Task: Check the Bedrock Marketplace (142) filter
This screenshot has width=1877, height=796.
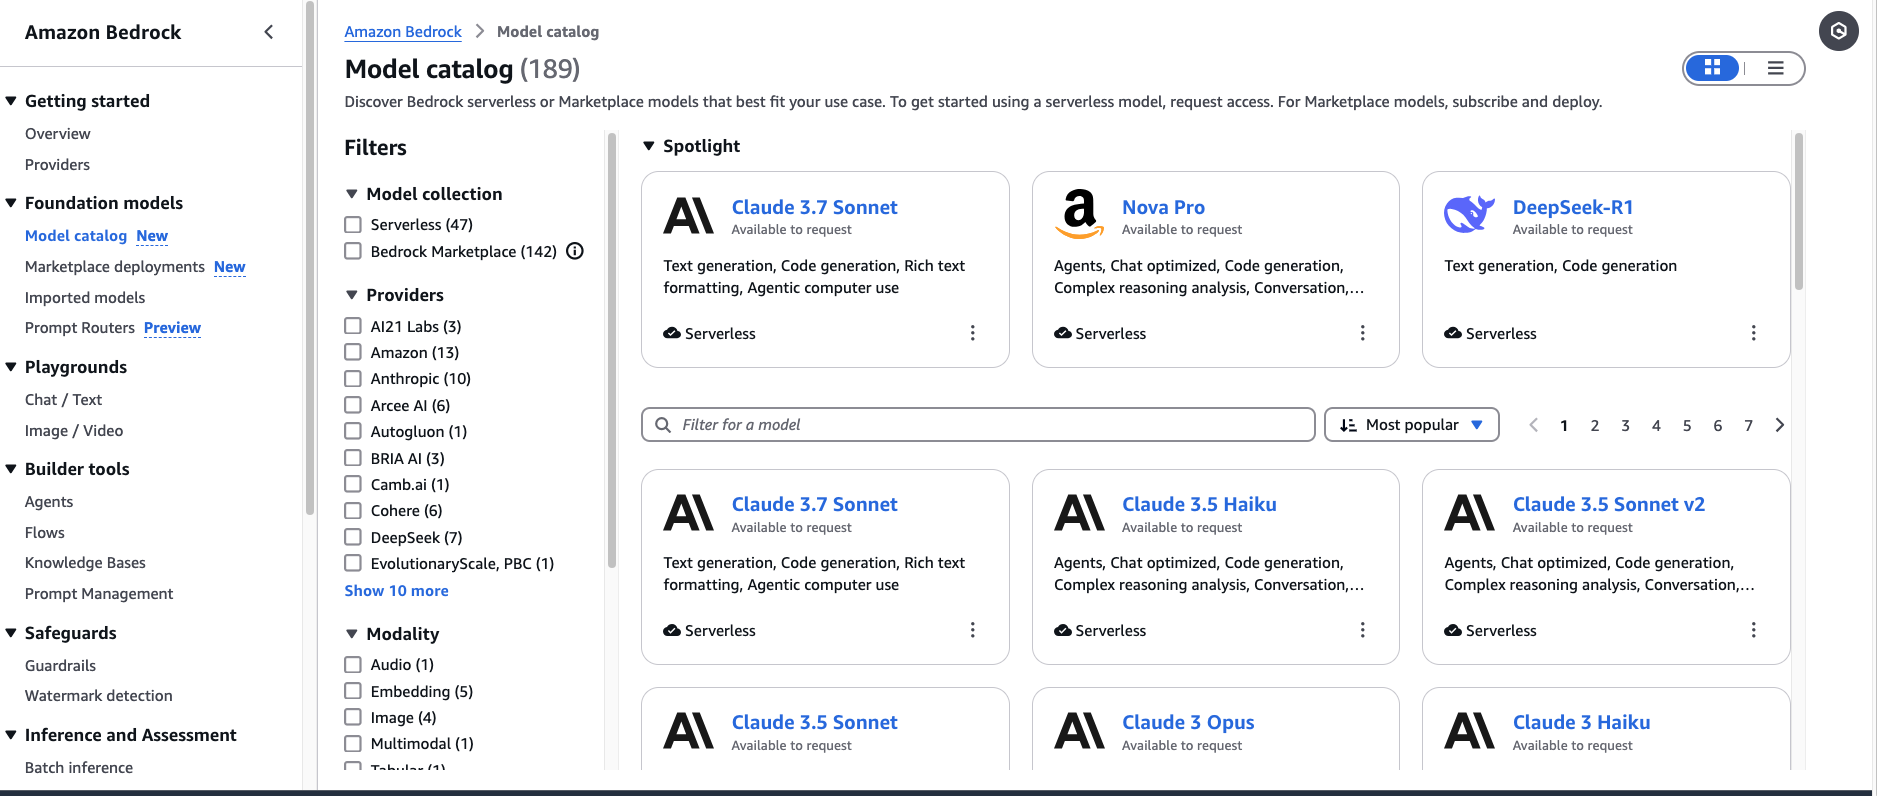Action: pos(353,251)
